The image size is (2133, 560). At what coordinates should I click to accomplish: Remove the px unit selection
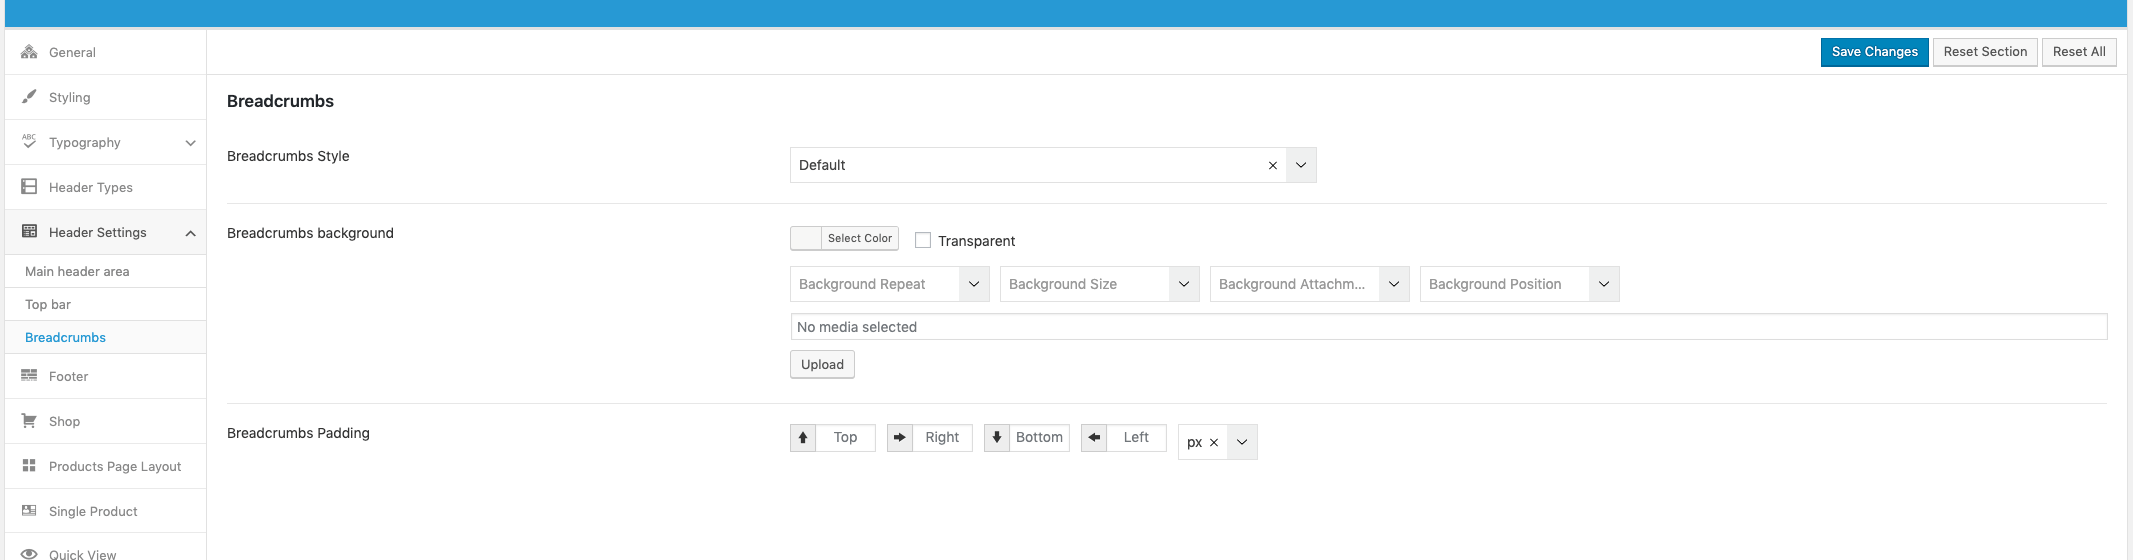click(1214, 443)
